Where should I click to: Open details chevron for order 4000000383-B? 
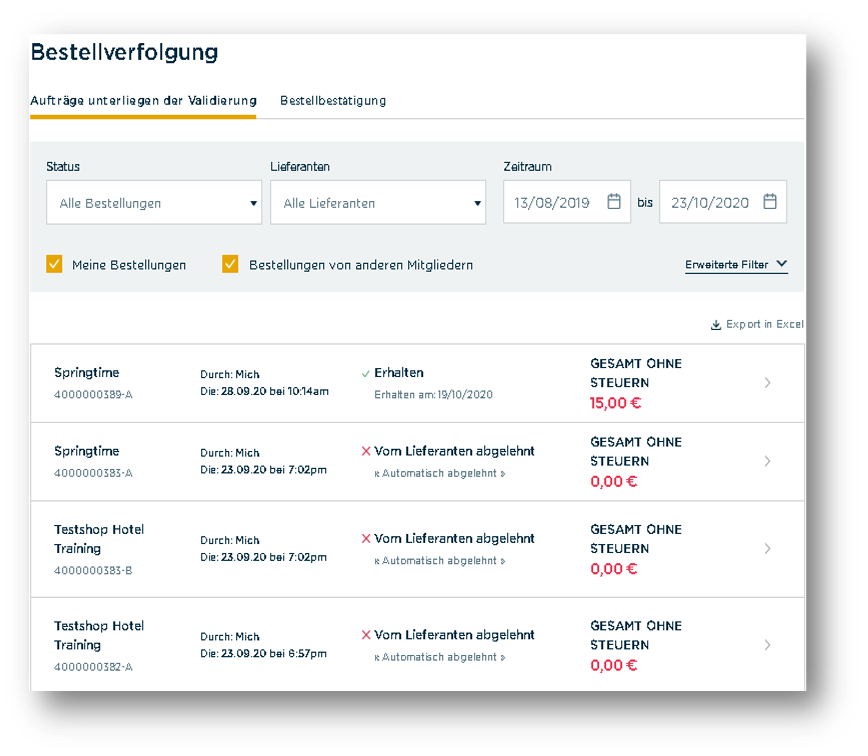click(x=767, y=549)
